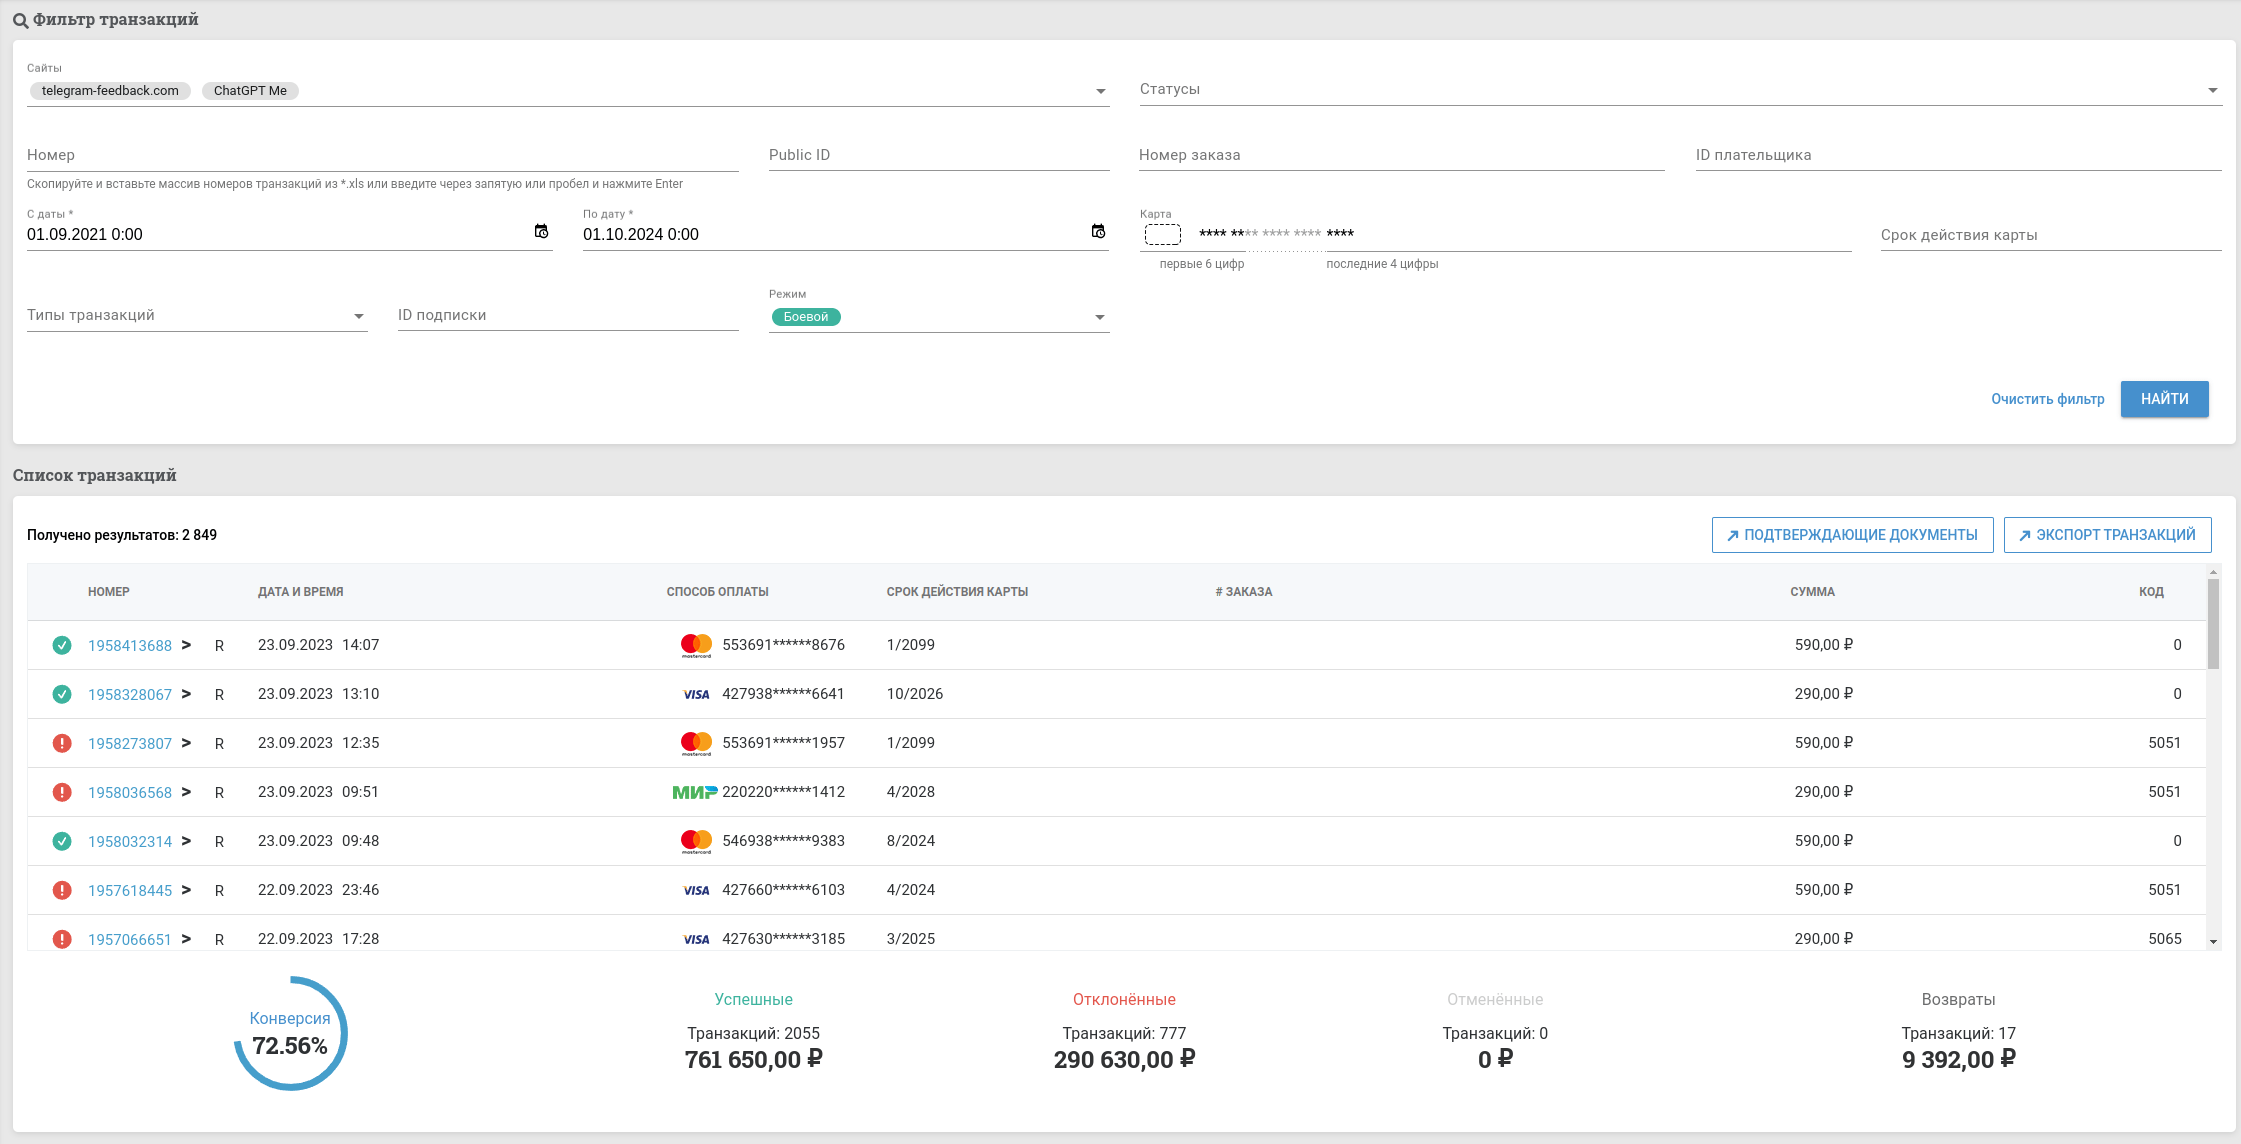The width and height of the screenshot is (2241, 1144).
Task: Click the Mastercard logo in row 553691******8676
Action: pos(696,645)
